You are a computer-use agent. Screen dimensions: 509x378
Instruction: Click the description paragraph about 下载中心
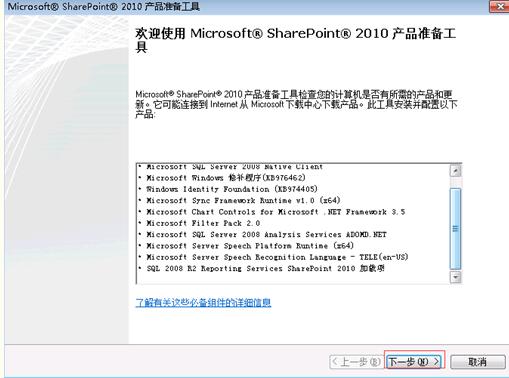296,104
